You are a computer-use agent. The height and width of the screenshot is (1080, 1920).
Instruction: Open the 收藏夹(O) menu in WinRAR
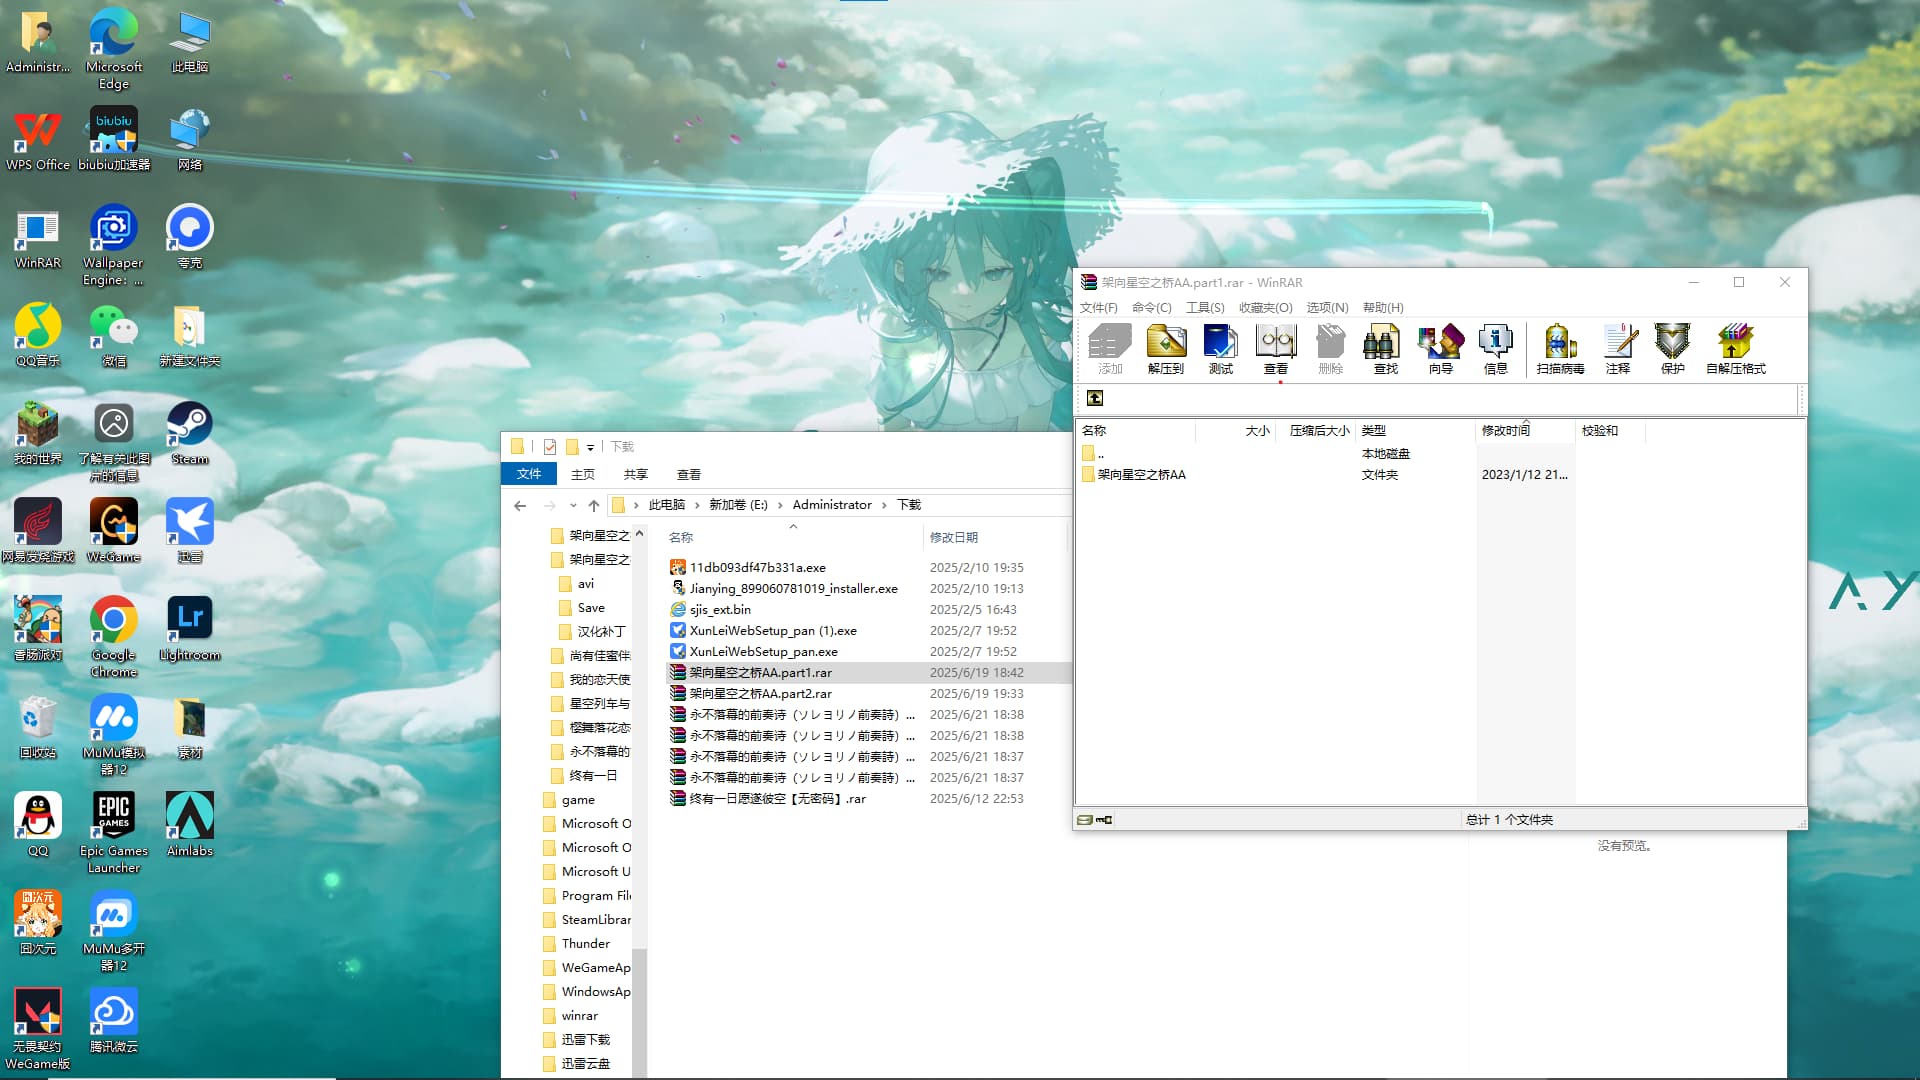(1265, 307)
